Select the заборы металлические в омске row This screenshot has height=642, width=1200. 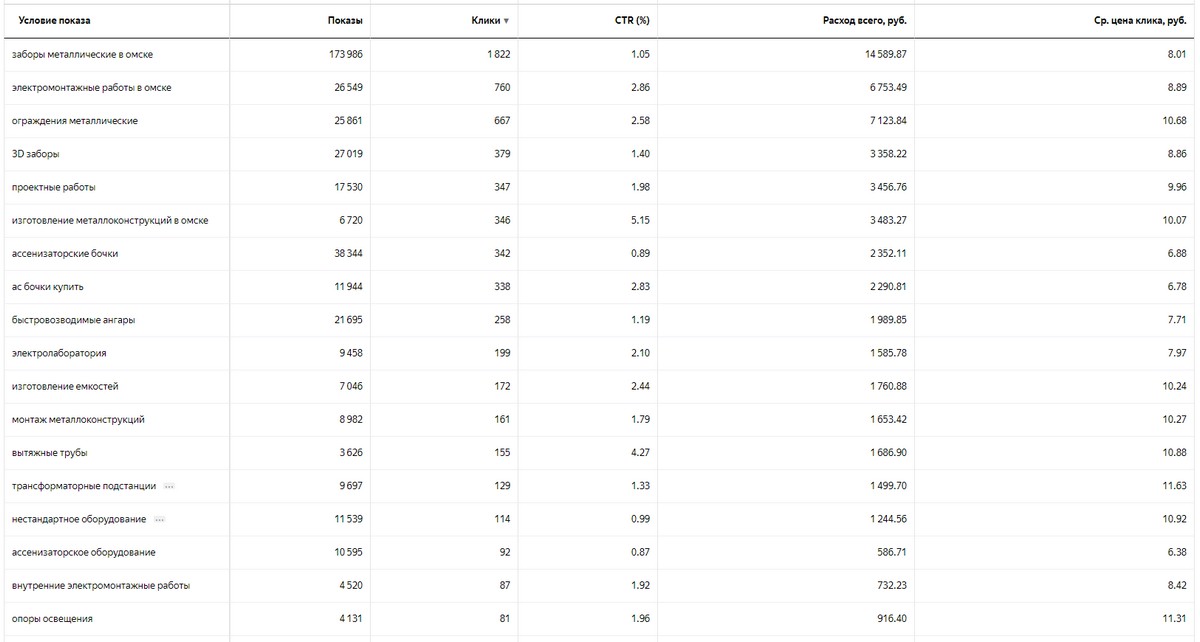82,54
